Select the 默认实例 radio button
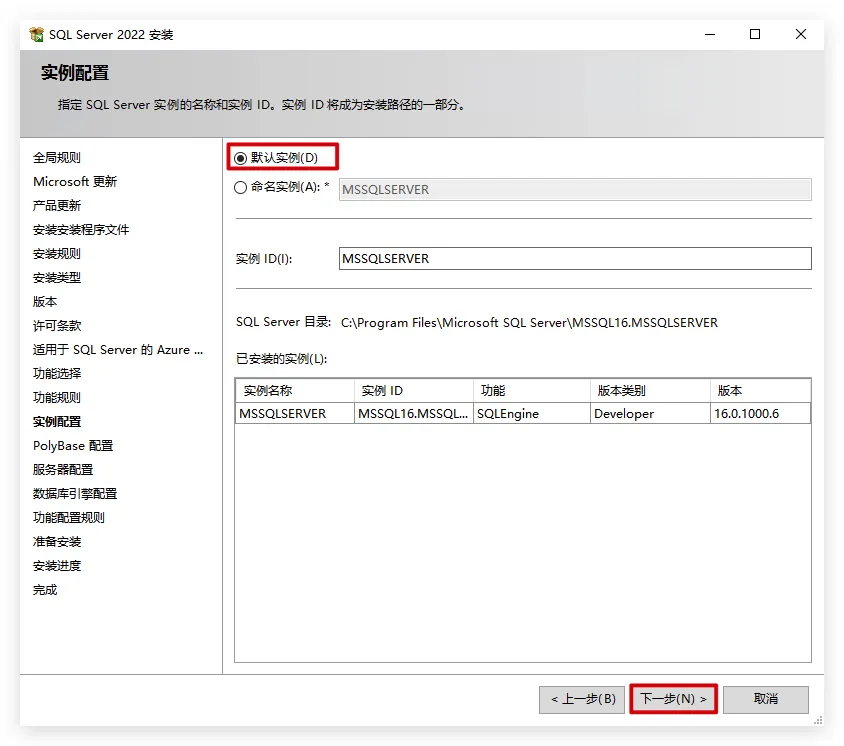Image resolution: width=844 pixels, height=746 pixels. pos(241,158)
